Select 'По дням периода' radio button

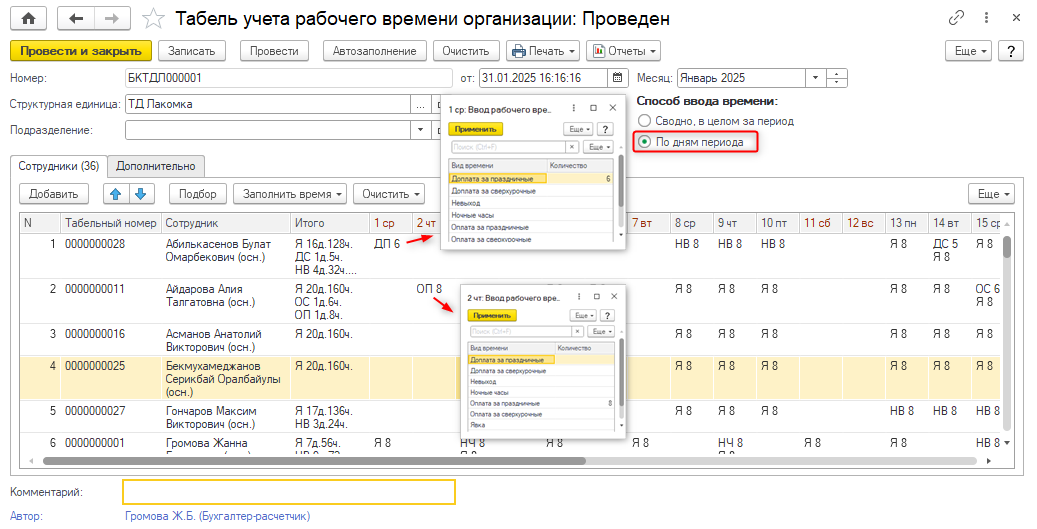[x=644, y=142]
